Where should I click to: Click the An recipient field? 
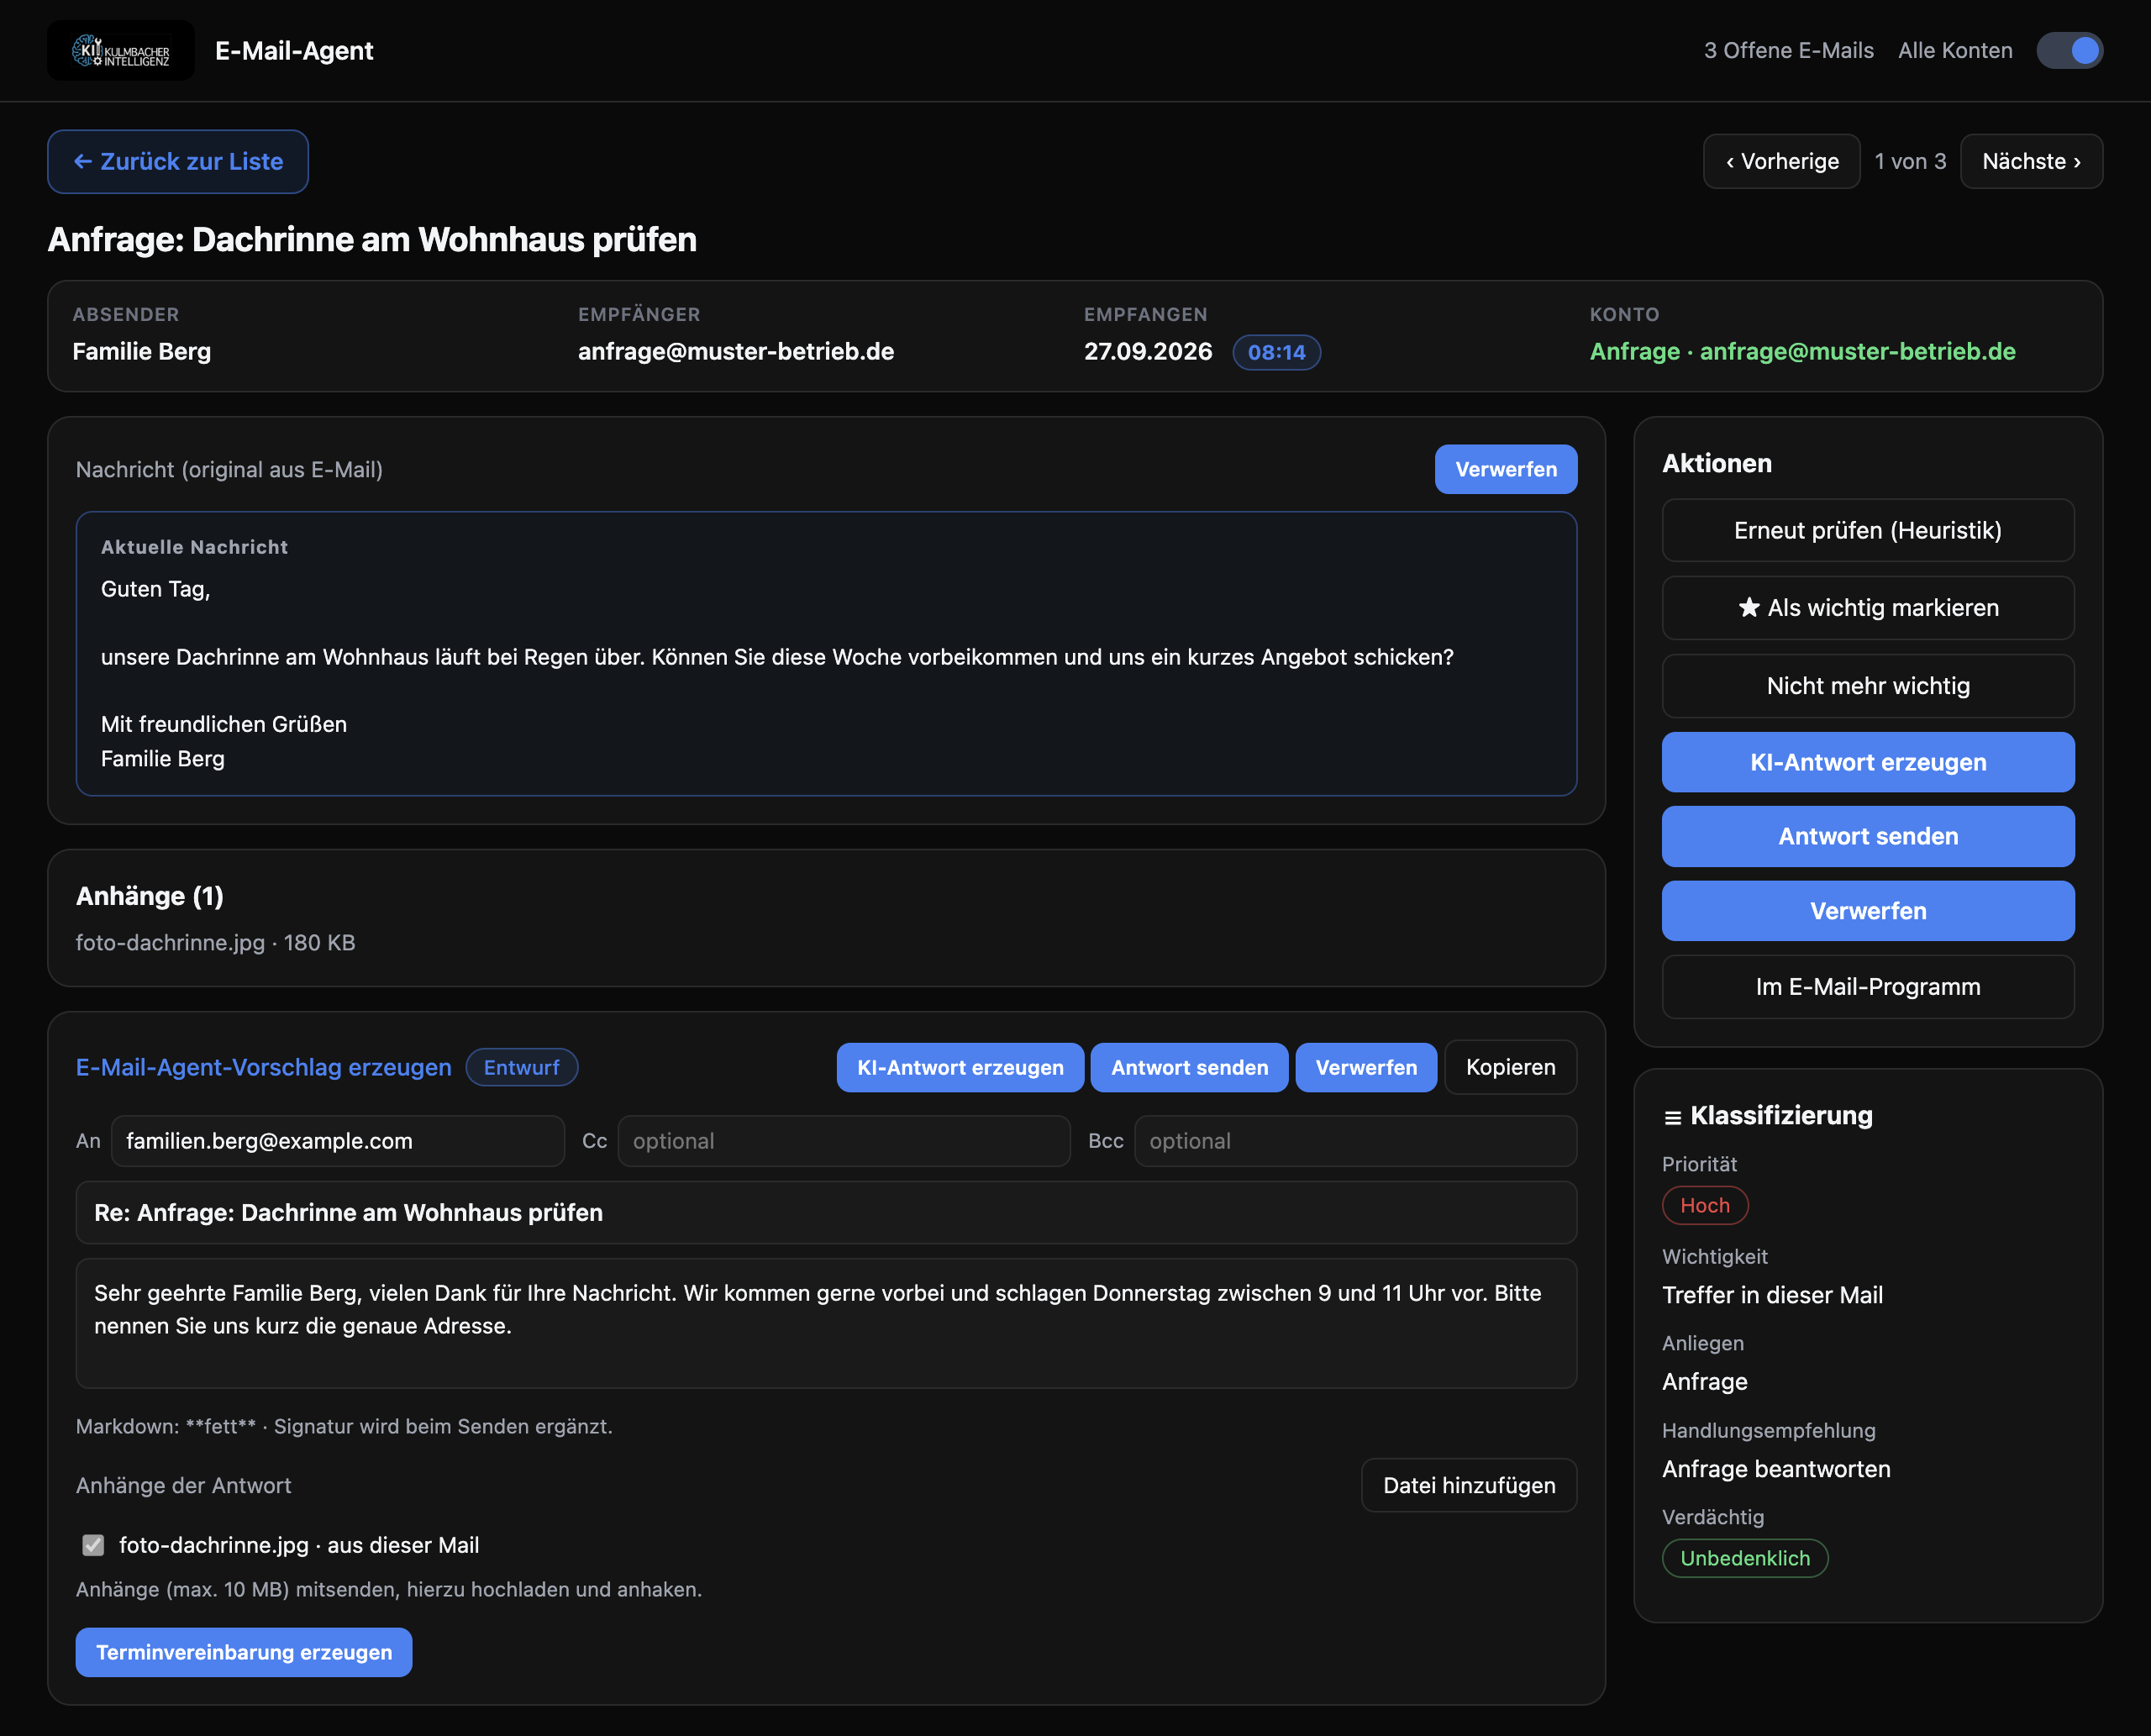coord(337,1141)
